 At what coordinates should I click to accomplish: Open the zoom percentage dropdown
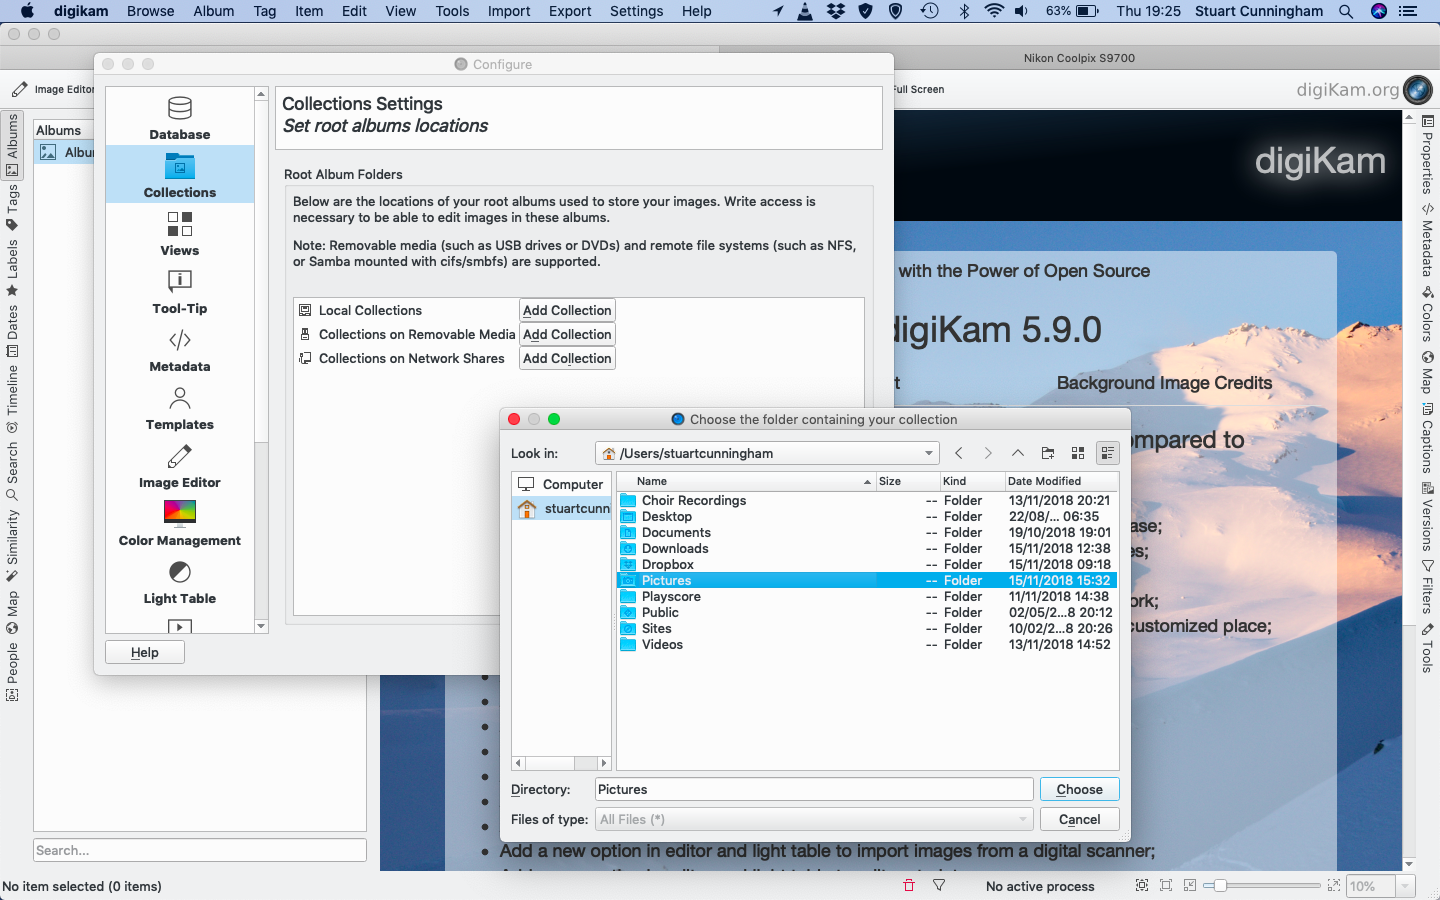tap(1405, 886)
